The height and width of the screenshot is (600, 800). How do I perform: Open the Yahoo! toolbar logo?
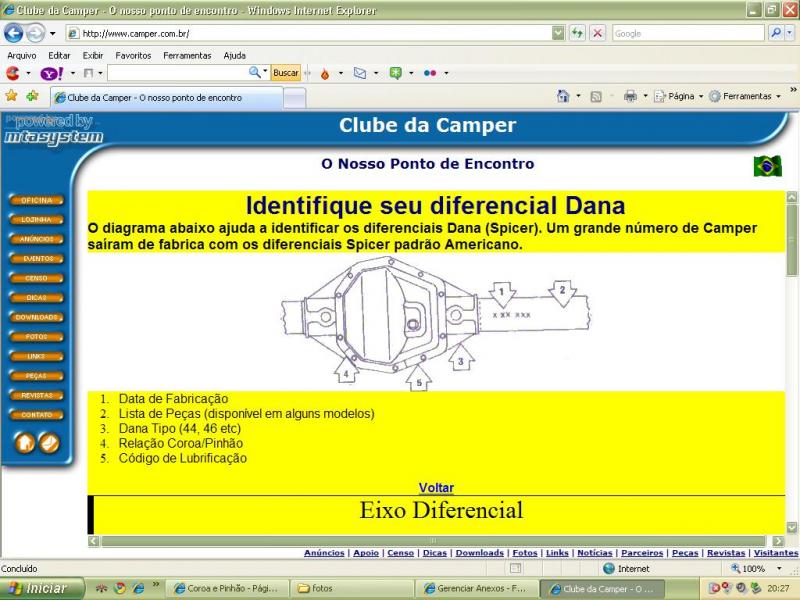52,73
